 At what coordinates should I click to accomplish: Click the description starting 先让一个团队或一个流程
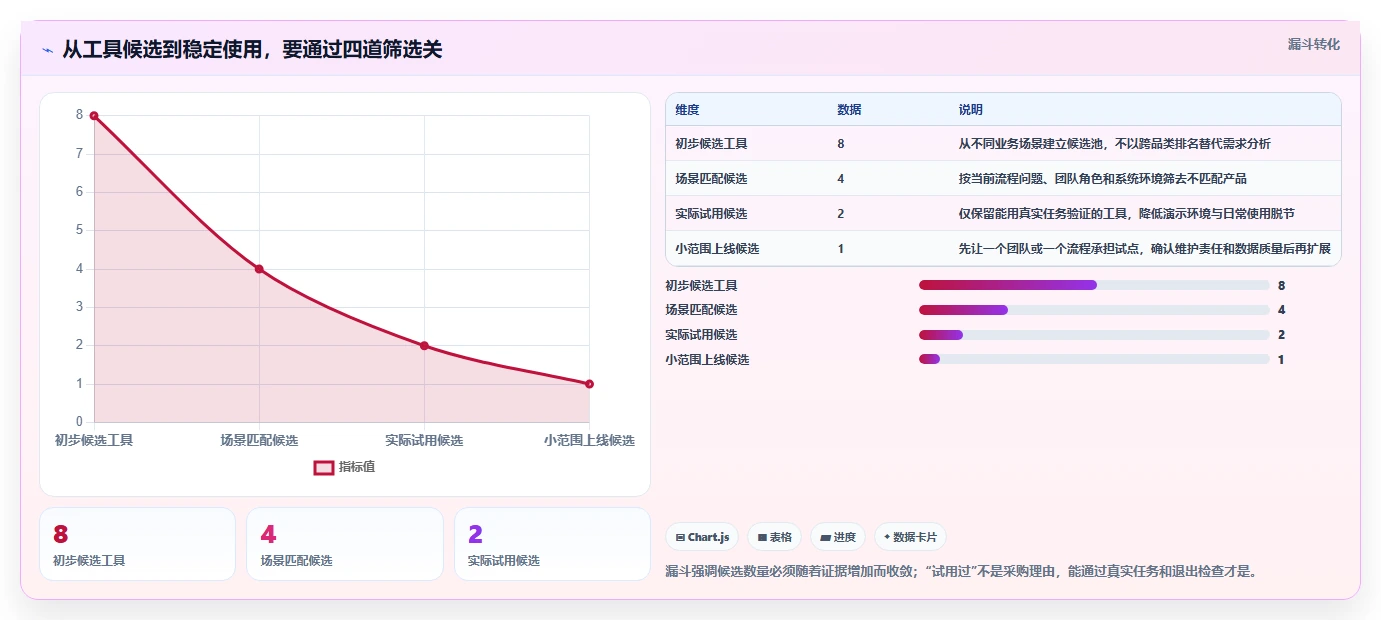pyautogui.click(x=1144, y=249)
